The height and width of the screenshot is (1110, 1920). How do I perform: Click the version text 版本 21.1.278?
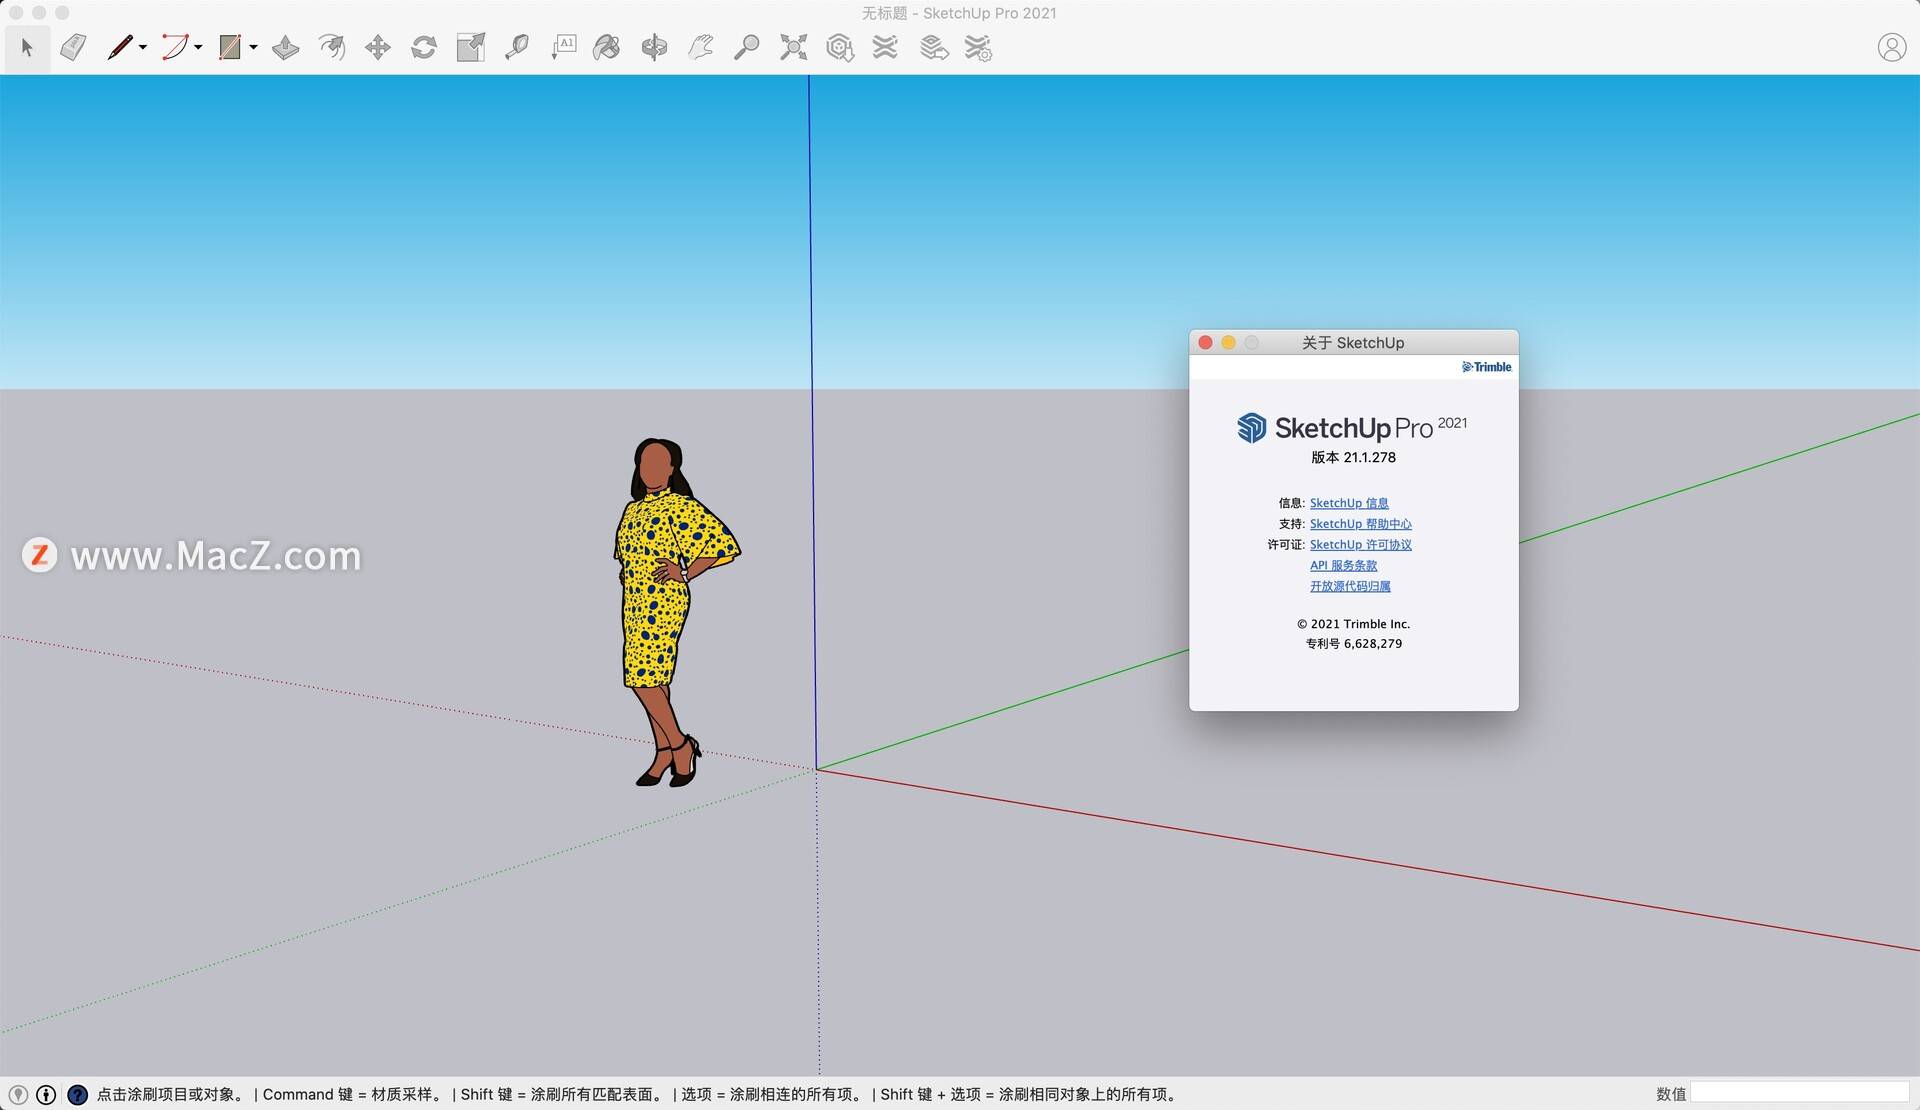1353,457
